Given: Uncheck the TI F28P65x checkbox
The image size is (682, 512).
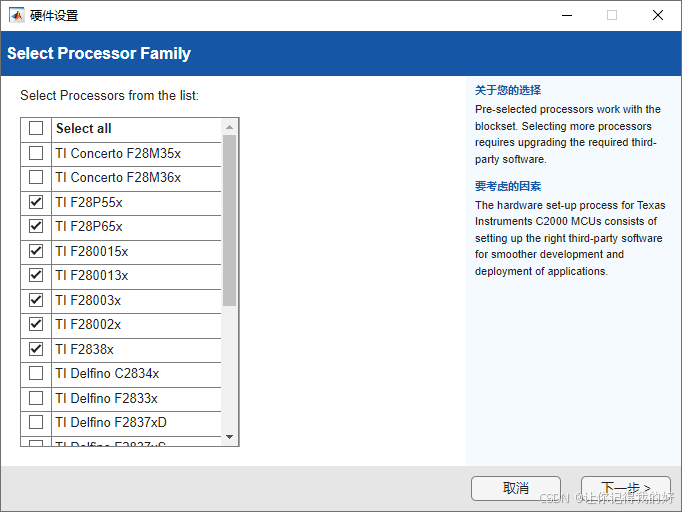Looking at the screenshot, I should tap(36, 226).
